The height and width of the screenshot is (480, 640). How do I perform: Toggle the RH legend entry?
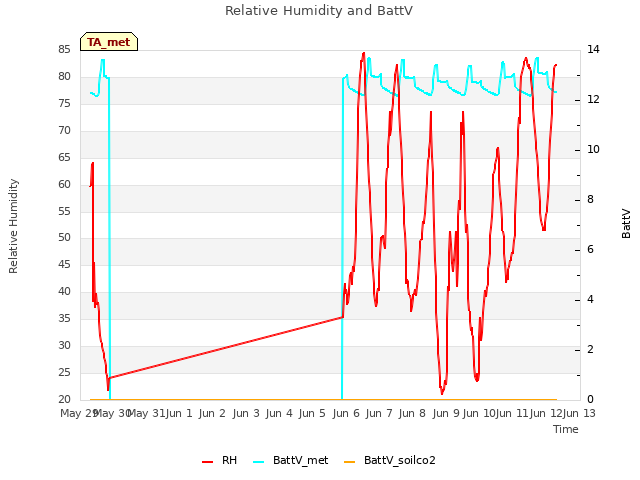[x=220, y=460]
